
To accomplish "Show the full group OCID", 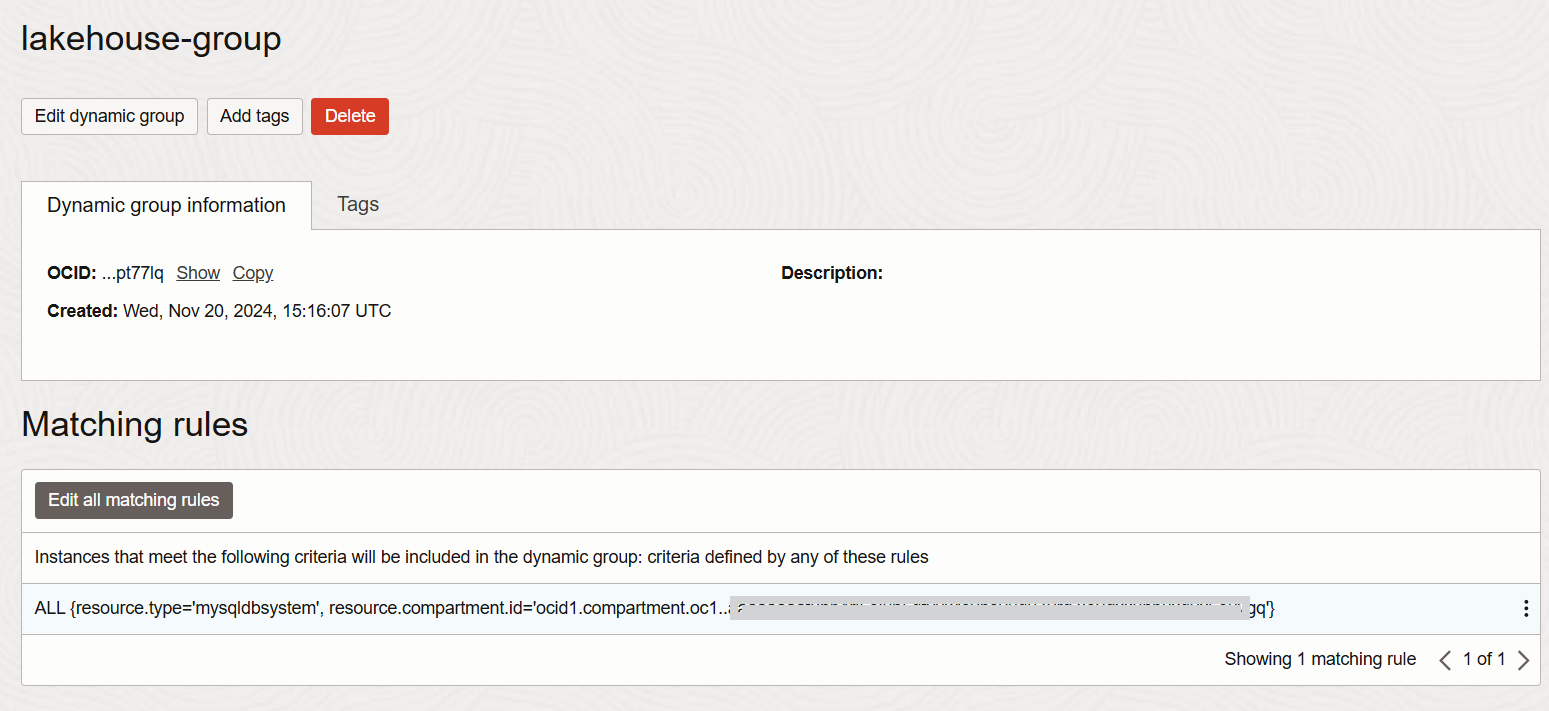I will [x=197, y=272].
